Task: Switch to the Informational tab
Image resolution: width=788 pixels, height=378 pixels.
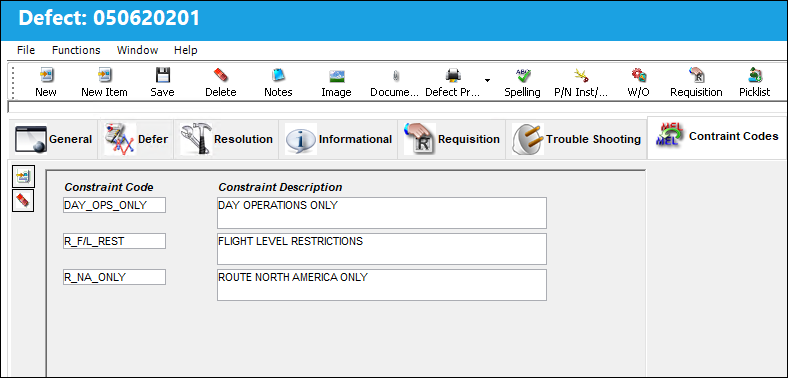Action: click(338, 139)
